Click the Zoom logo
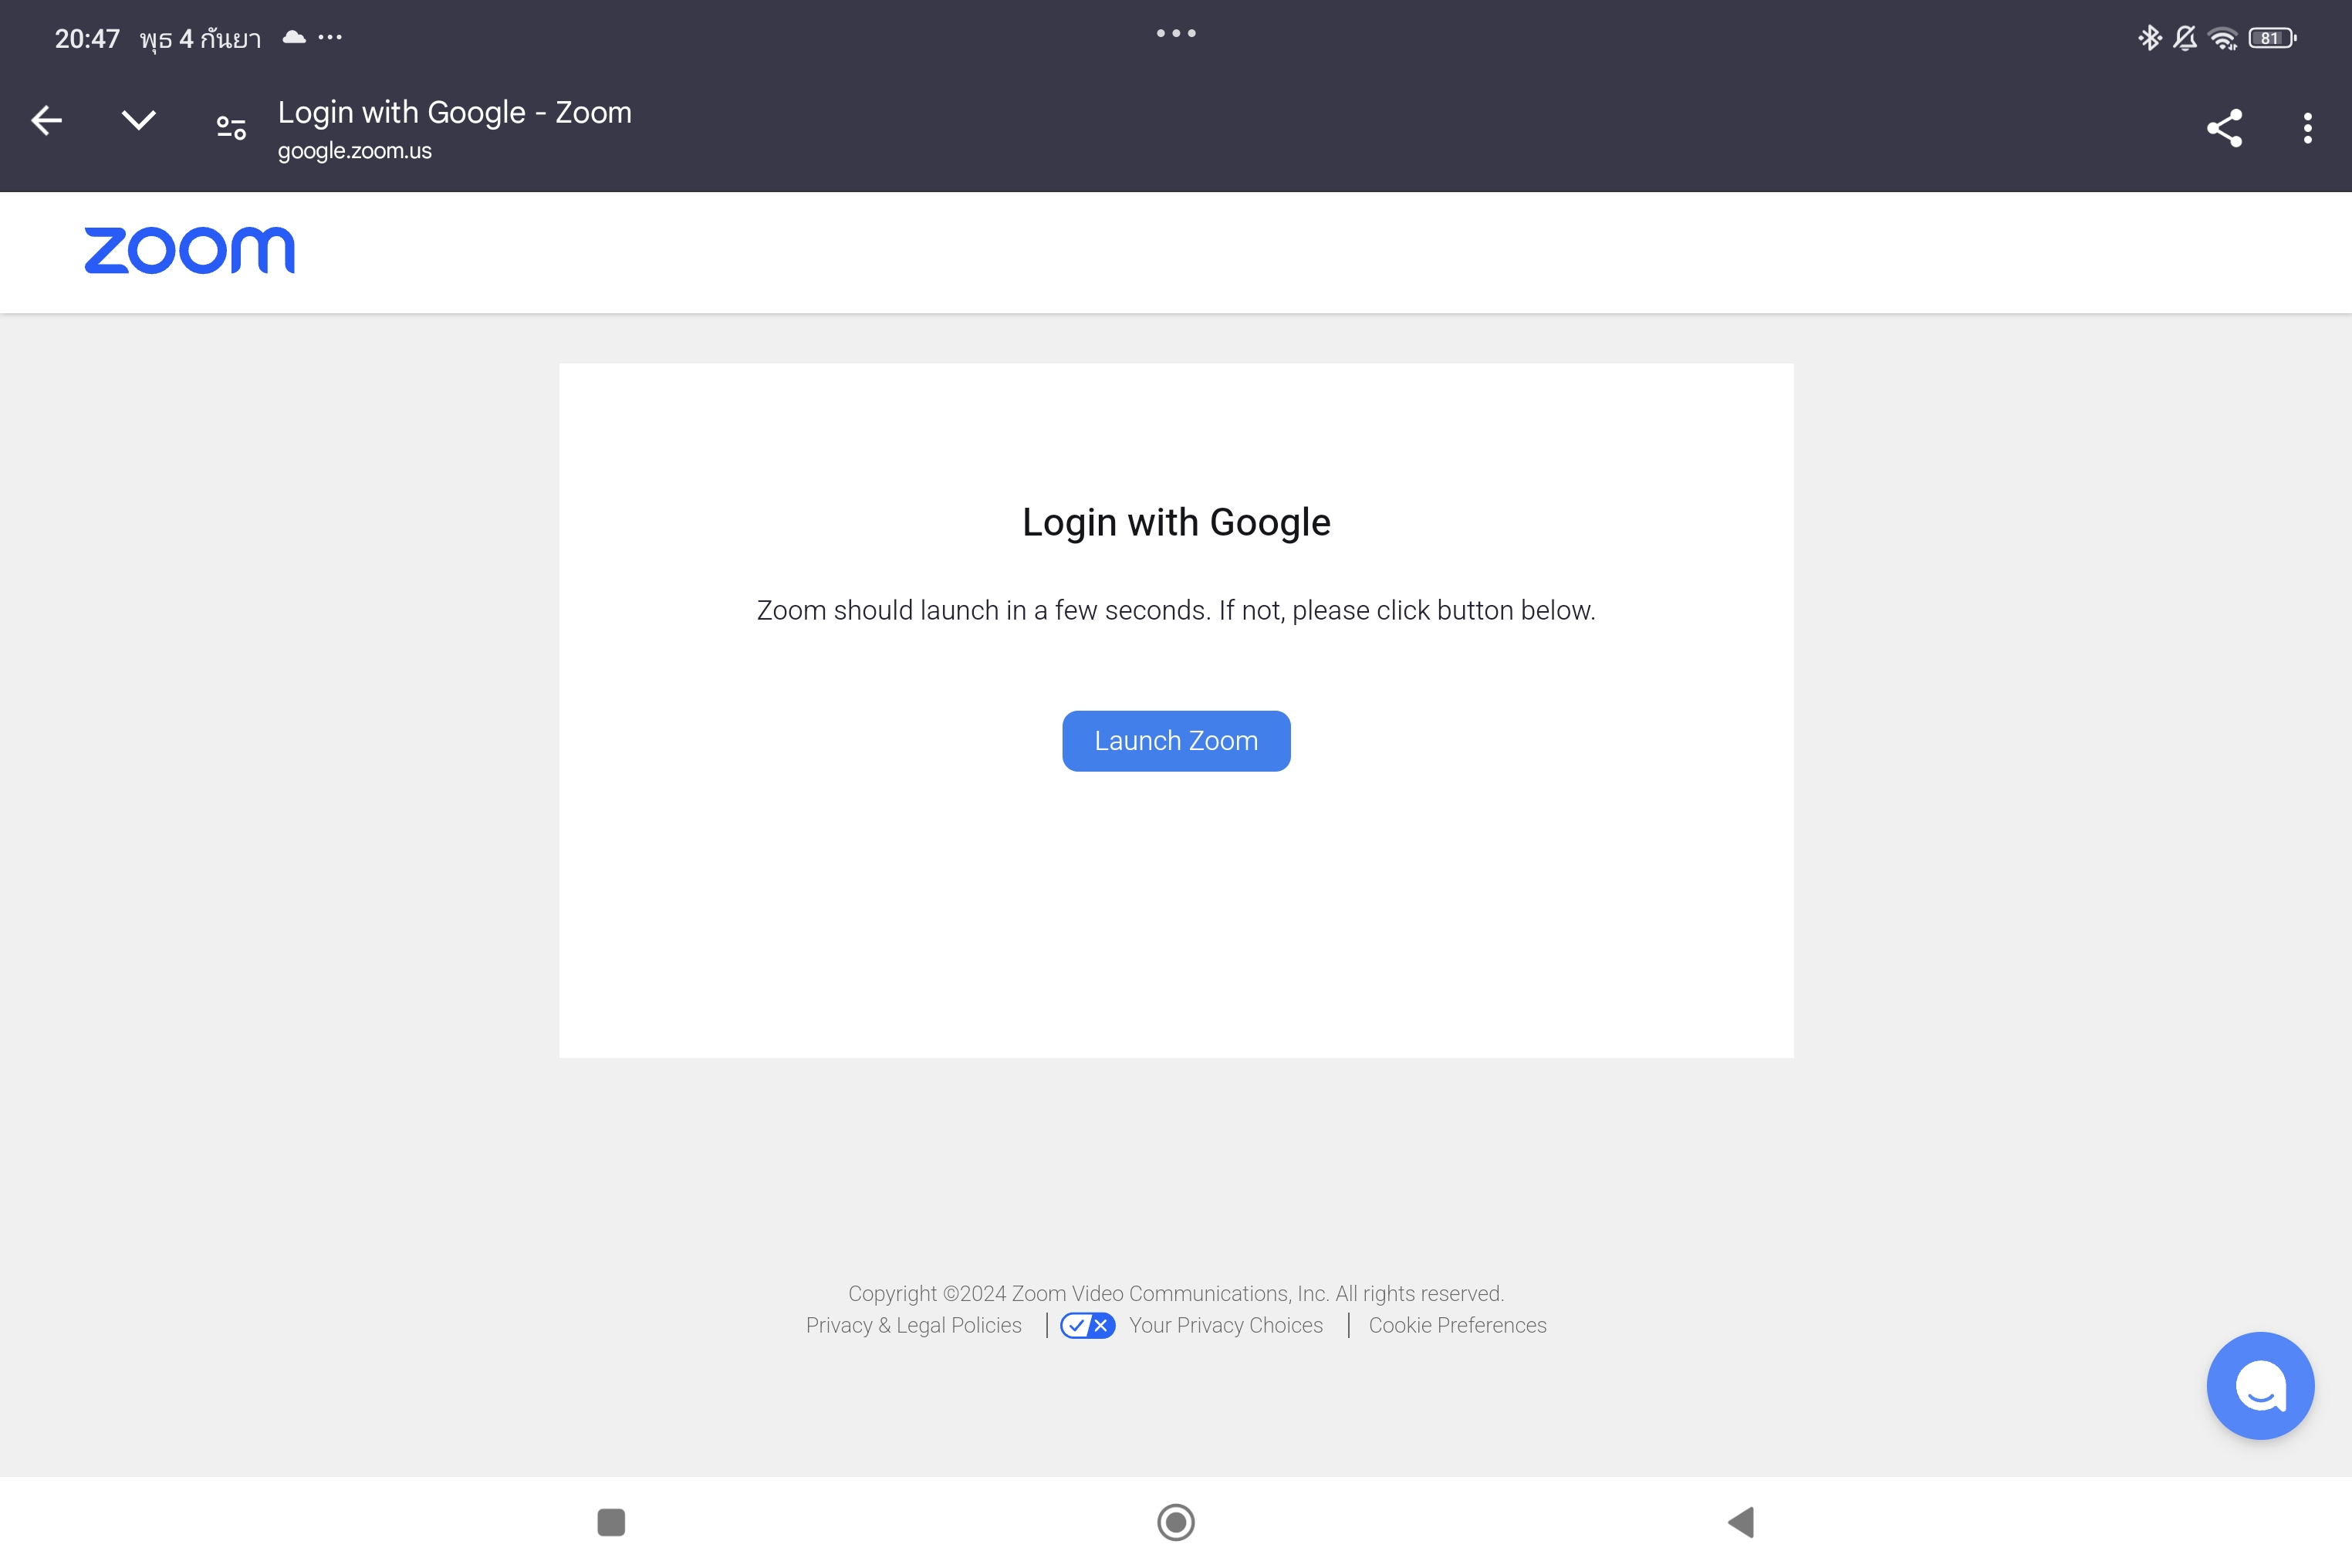The width and height of the screenshot is (2352, 1568). (190, 250)
